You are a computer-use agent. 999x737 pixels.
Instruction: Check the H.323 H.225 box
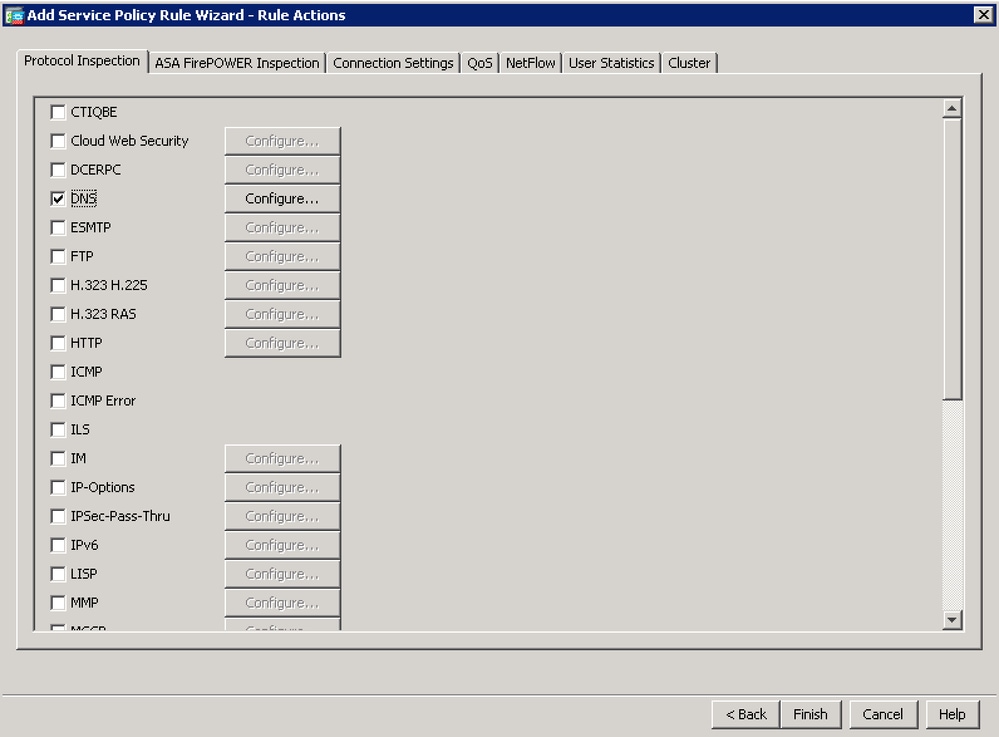click(x=58, y=285)
